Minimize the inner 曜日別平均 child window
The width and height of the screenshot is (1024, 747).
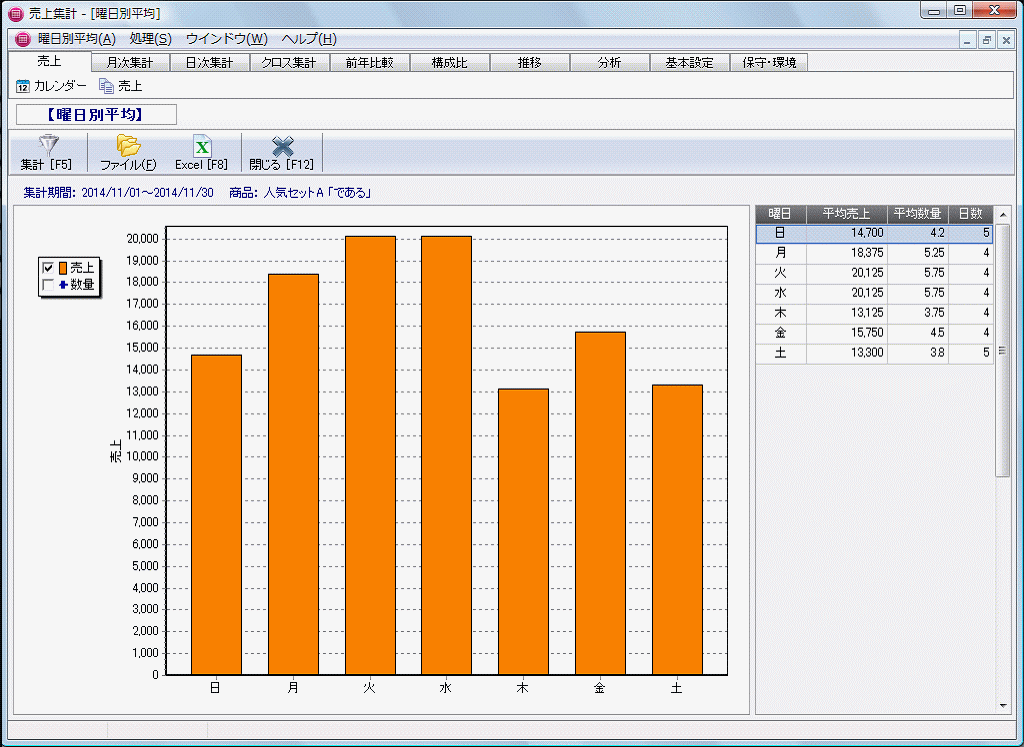click(x=968, y=40)
